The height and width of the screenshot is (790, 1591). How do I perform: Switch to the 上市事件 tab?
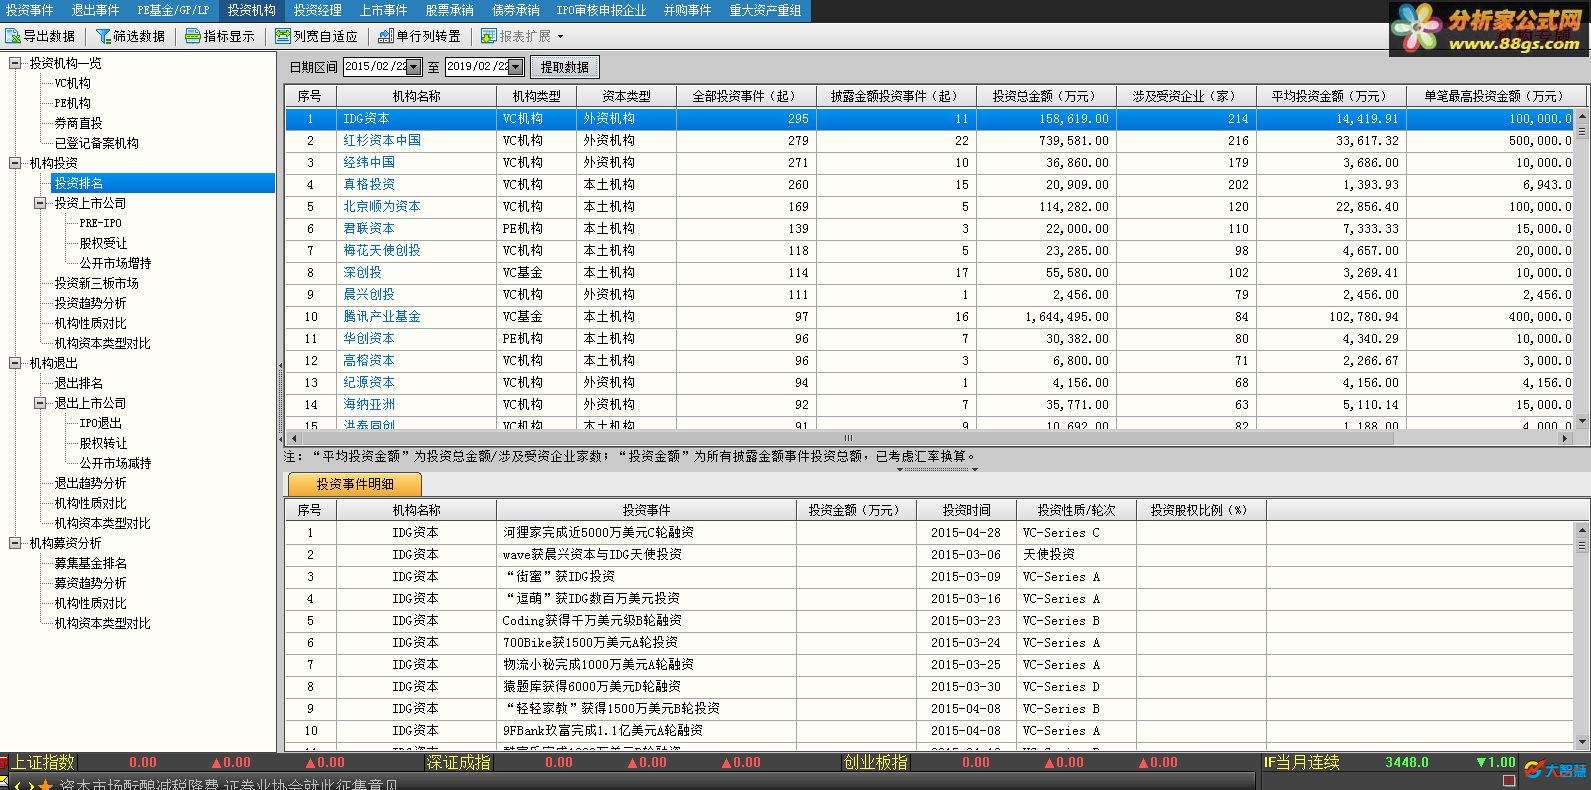pyautogui.click(x=384, y=10)
